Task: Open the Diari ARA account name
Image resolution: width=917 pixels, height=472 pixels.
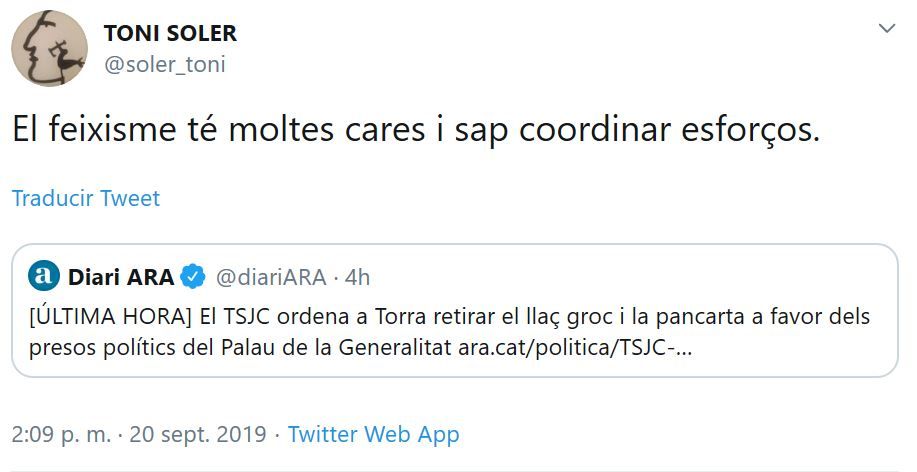Action: click(121, 276)
